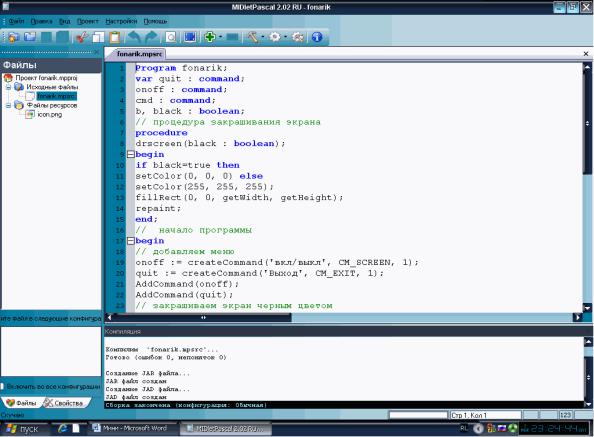Click the system tray clock
The width and height of the screenshot is (594, 437).
pyautogui.click(x=553, y=429)
